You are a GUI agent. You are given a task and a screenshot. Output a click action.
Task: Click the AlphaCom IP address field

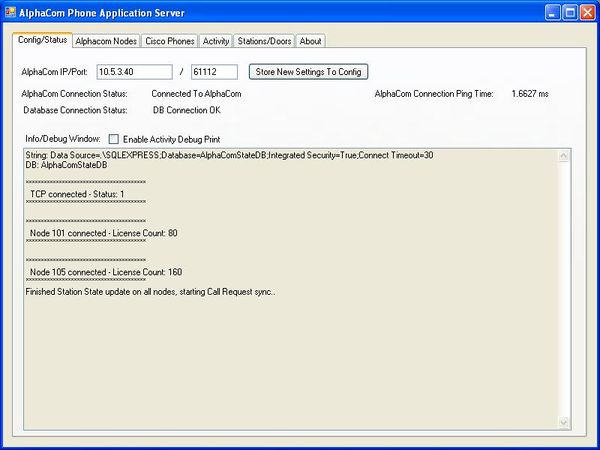click(134, 72)
